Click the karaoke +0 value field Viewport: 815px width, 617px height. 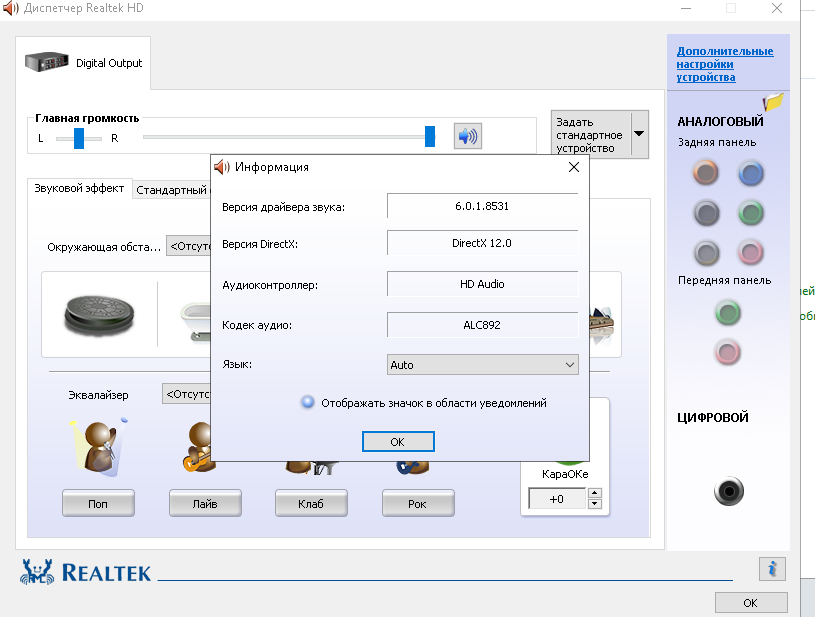click(x=557, y=499)
